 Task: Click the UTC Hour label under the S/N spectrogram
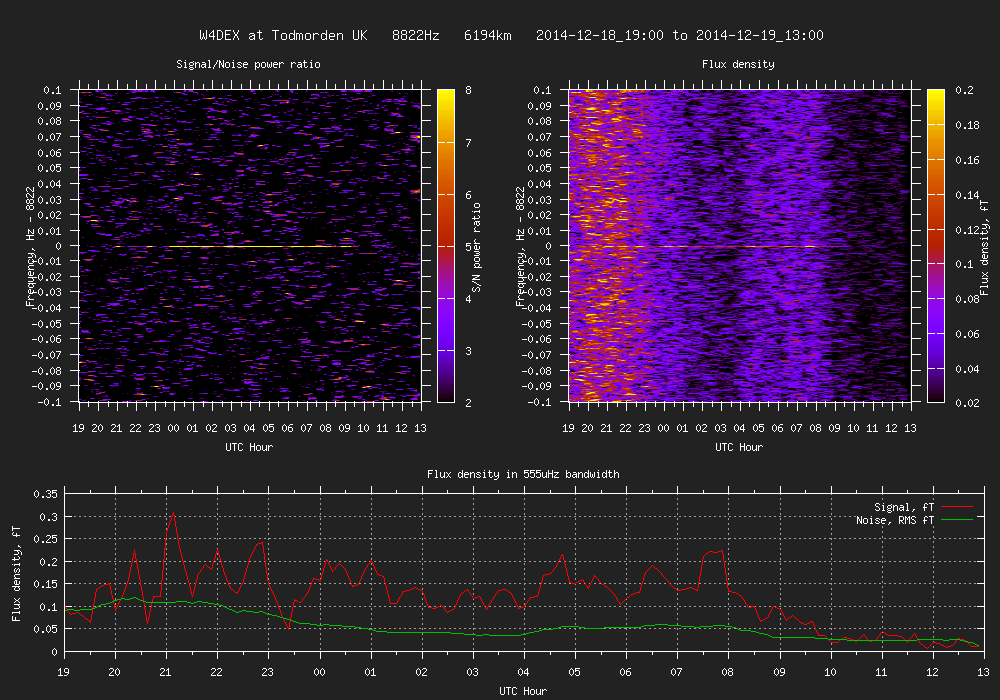[249, 447]
